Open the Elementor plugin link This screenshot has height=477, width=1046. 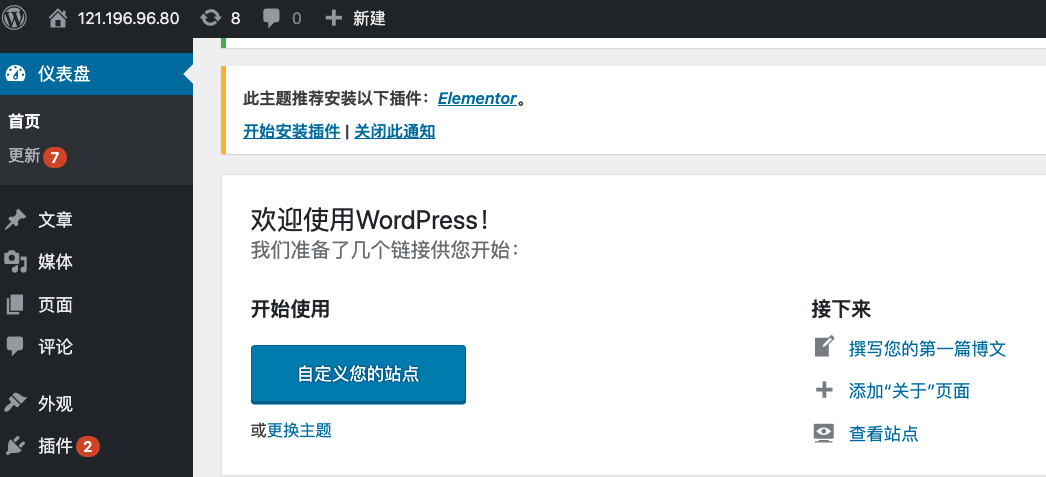tap(477, 99)
